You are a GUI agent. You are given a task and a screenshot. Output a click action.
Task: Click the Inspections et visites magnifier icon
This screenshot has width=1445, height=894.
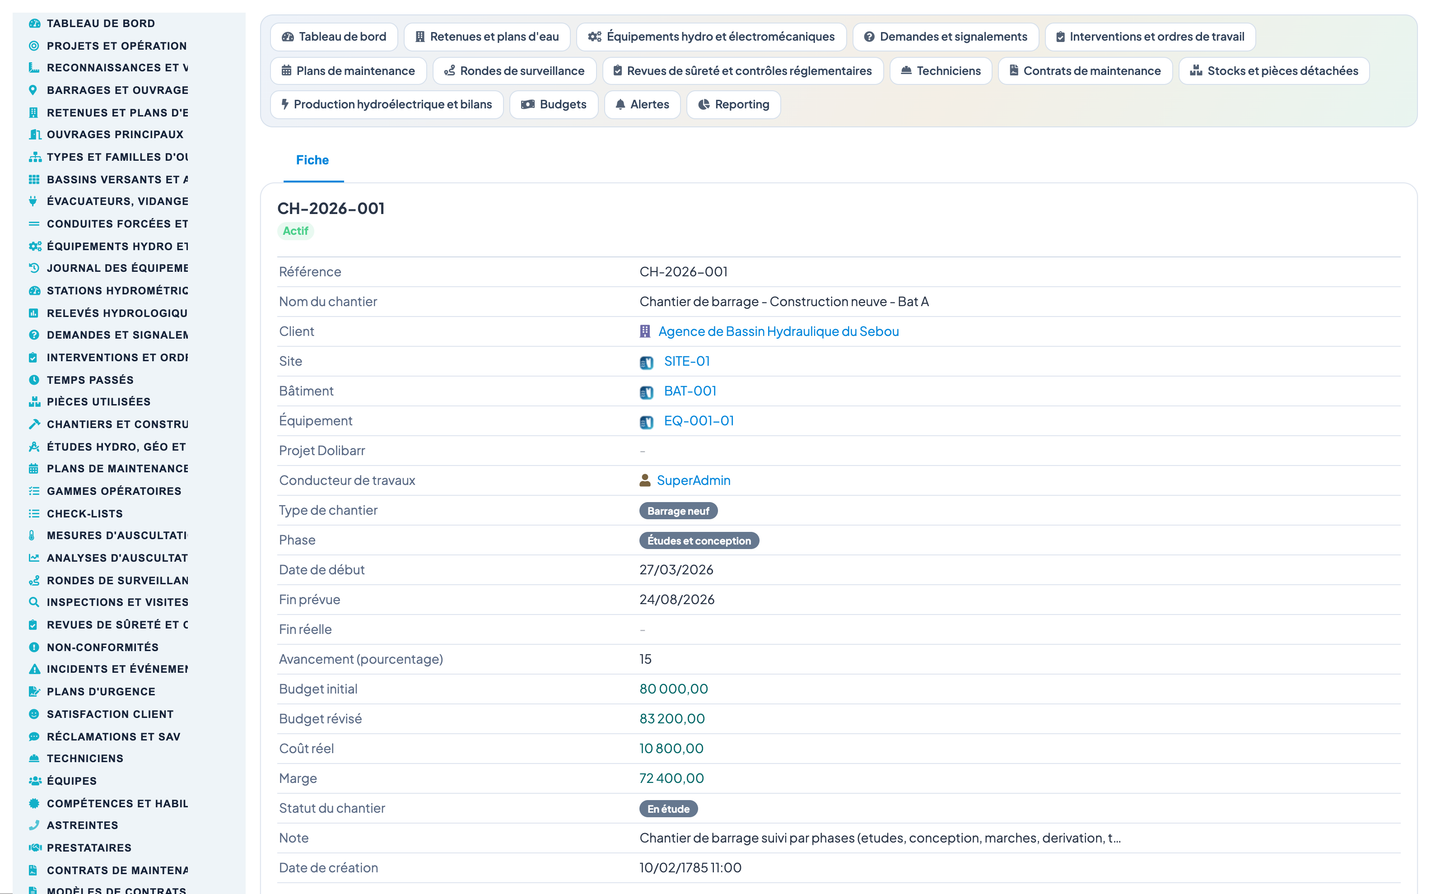coord(34,602)
